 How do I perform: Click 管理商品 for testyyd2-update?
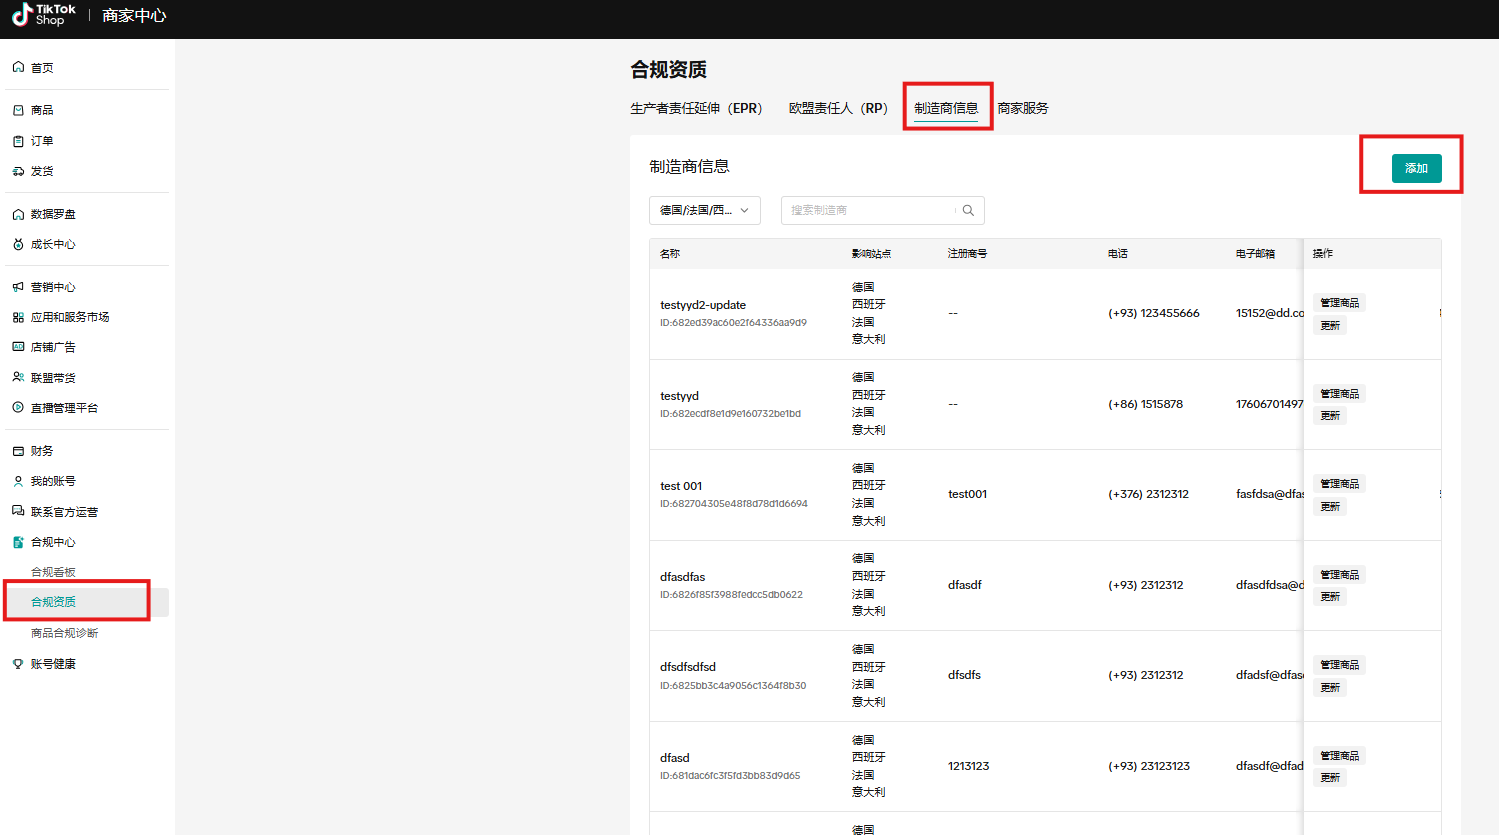click(x=1338, y=302)
